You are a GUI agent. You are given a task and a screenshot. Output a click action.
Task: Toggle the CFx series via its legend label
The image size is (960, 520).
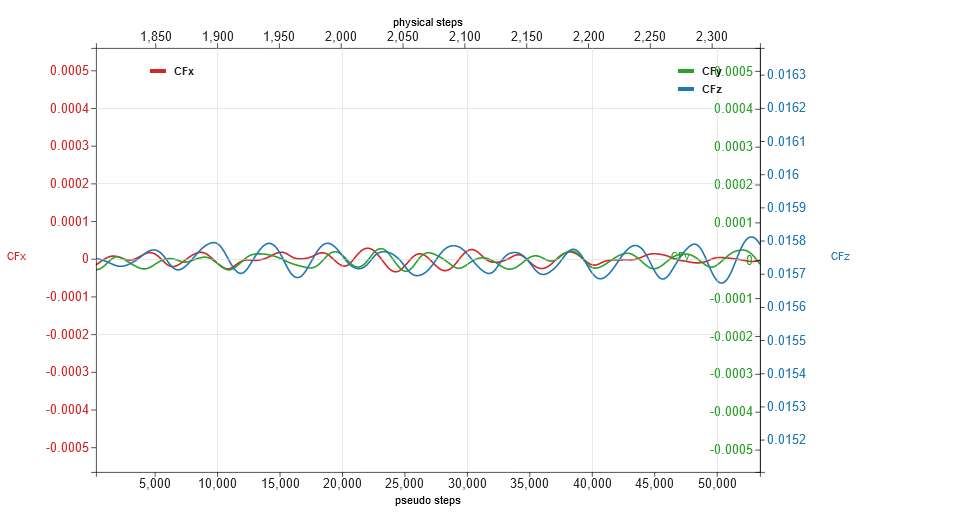tap(184, 71)
